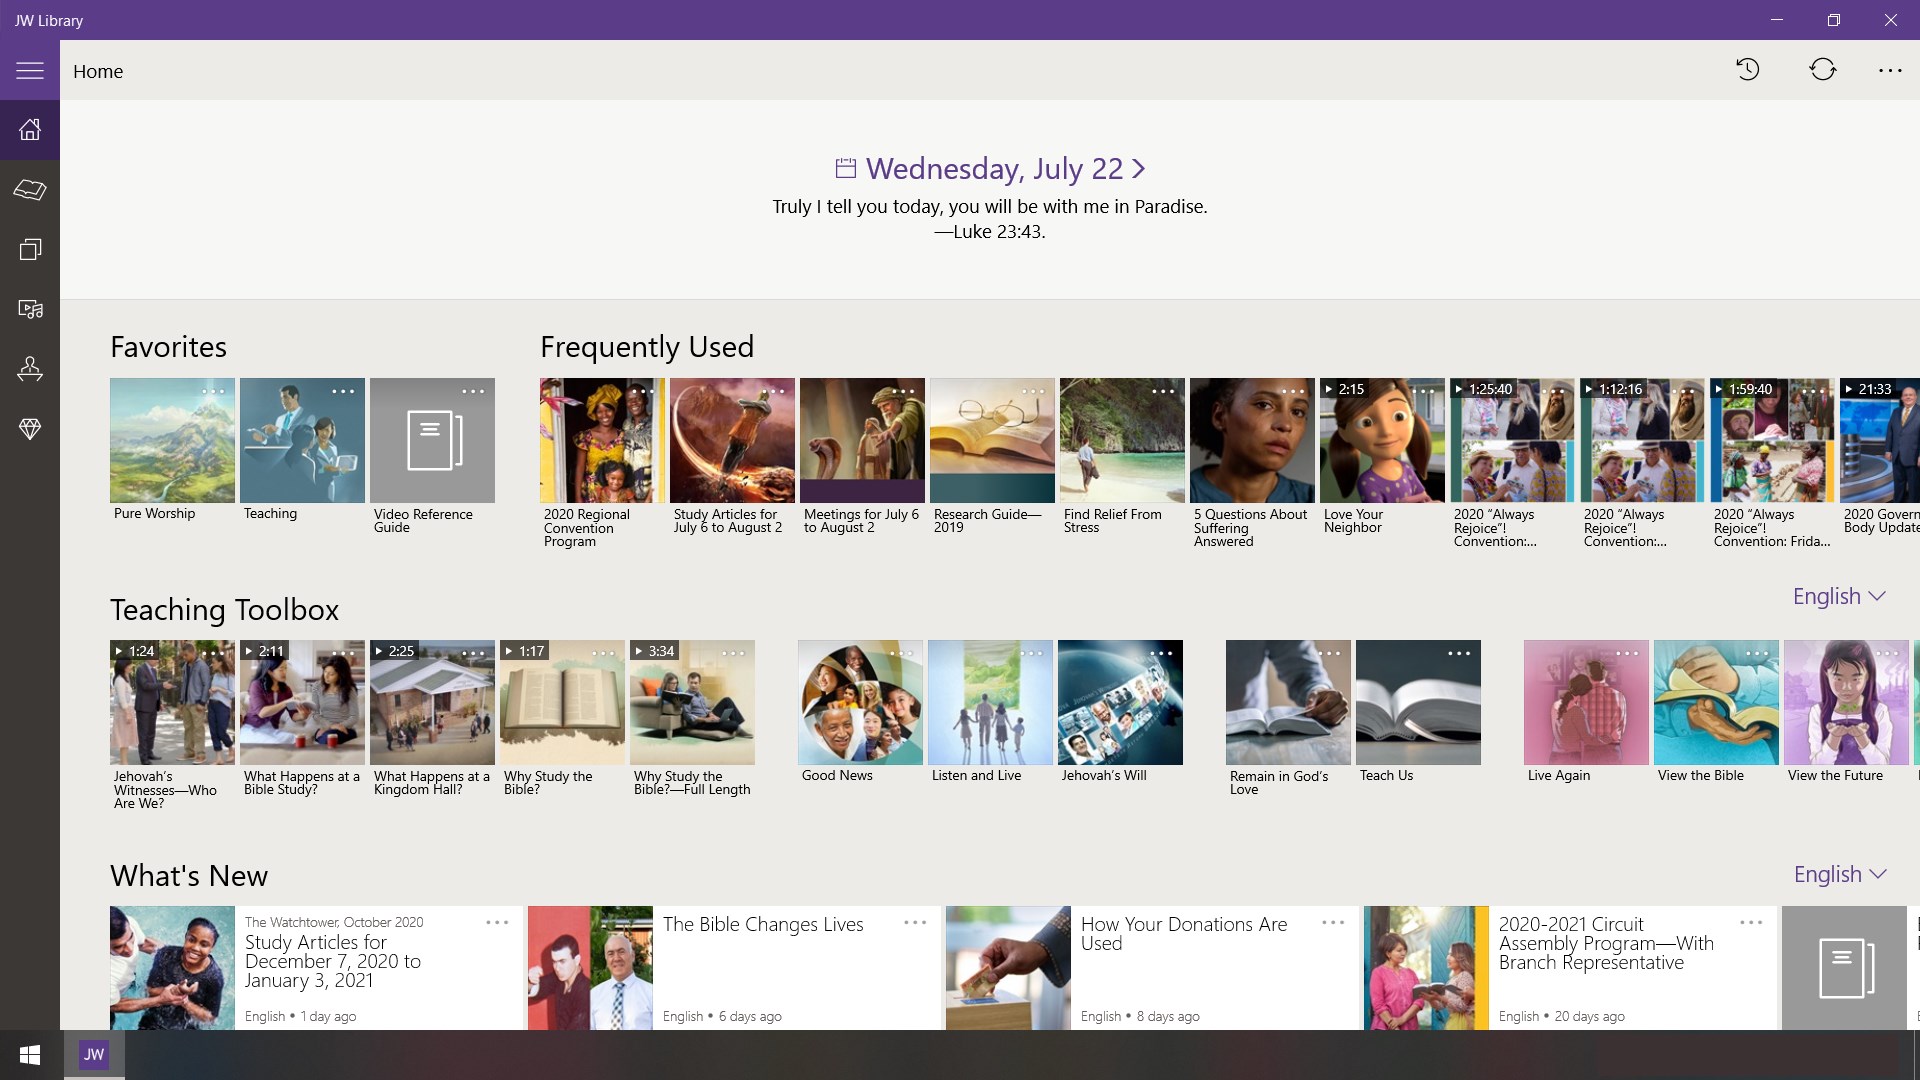Open The Bible Changes Lives item

(x=734, y=968)
